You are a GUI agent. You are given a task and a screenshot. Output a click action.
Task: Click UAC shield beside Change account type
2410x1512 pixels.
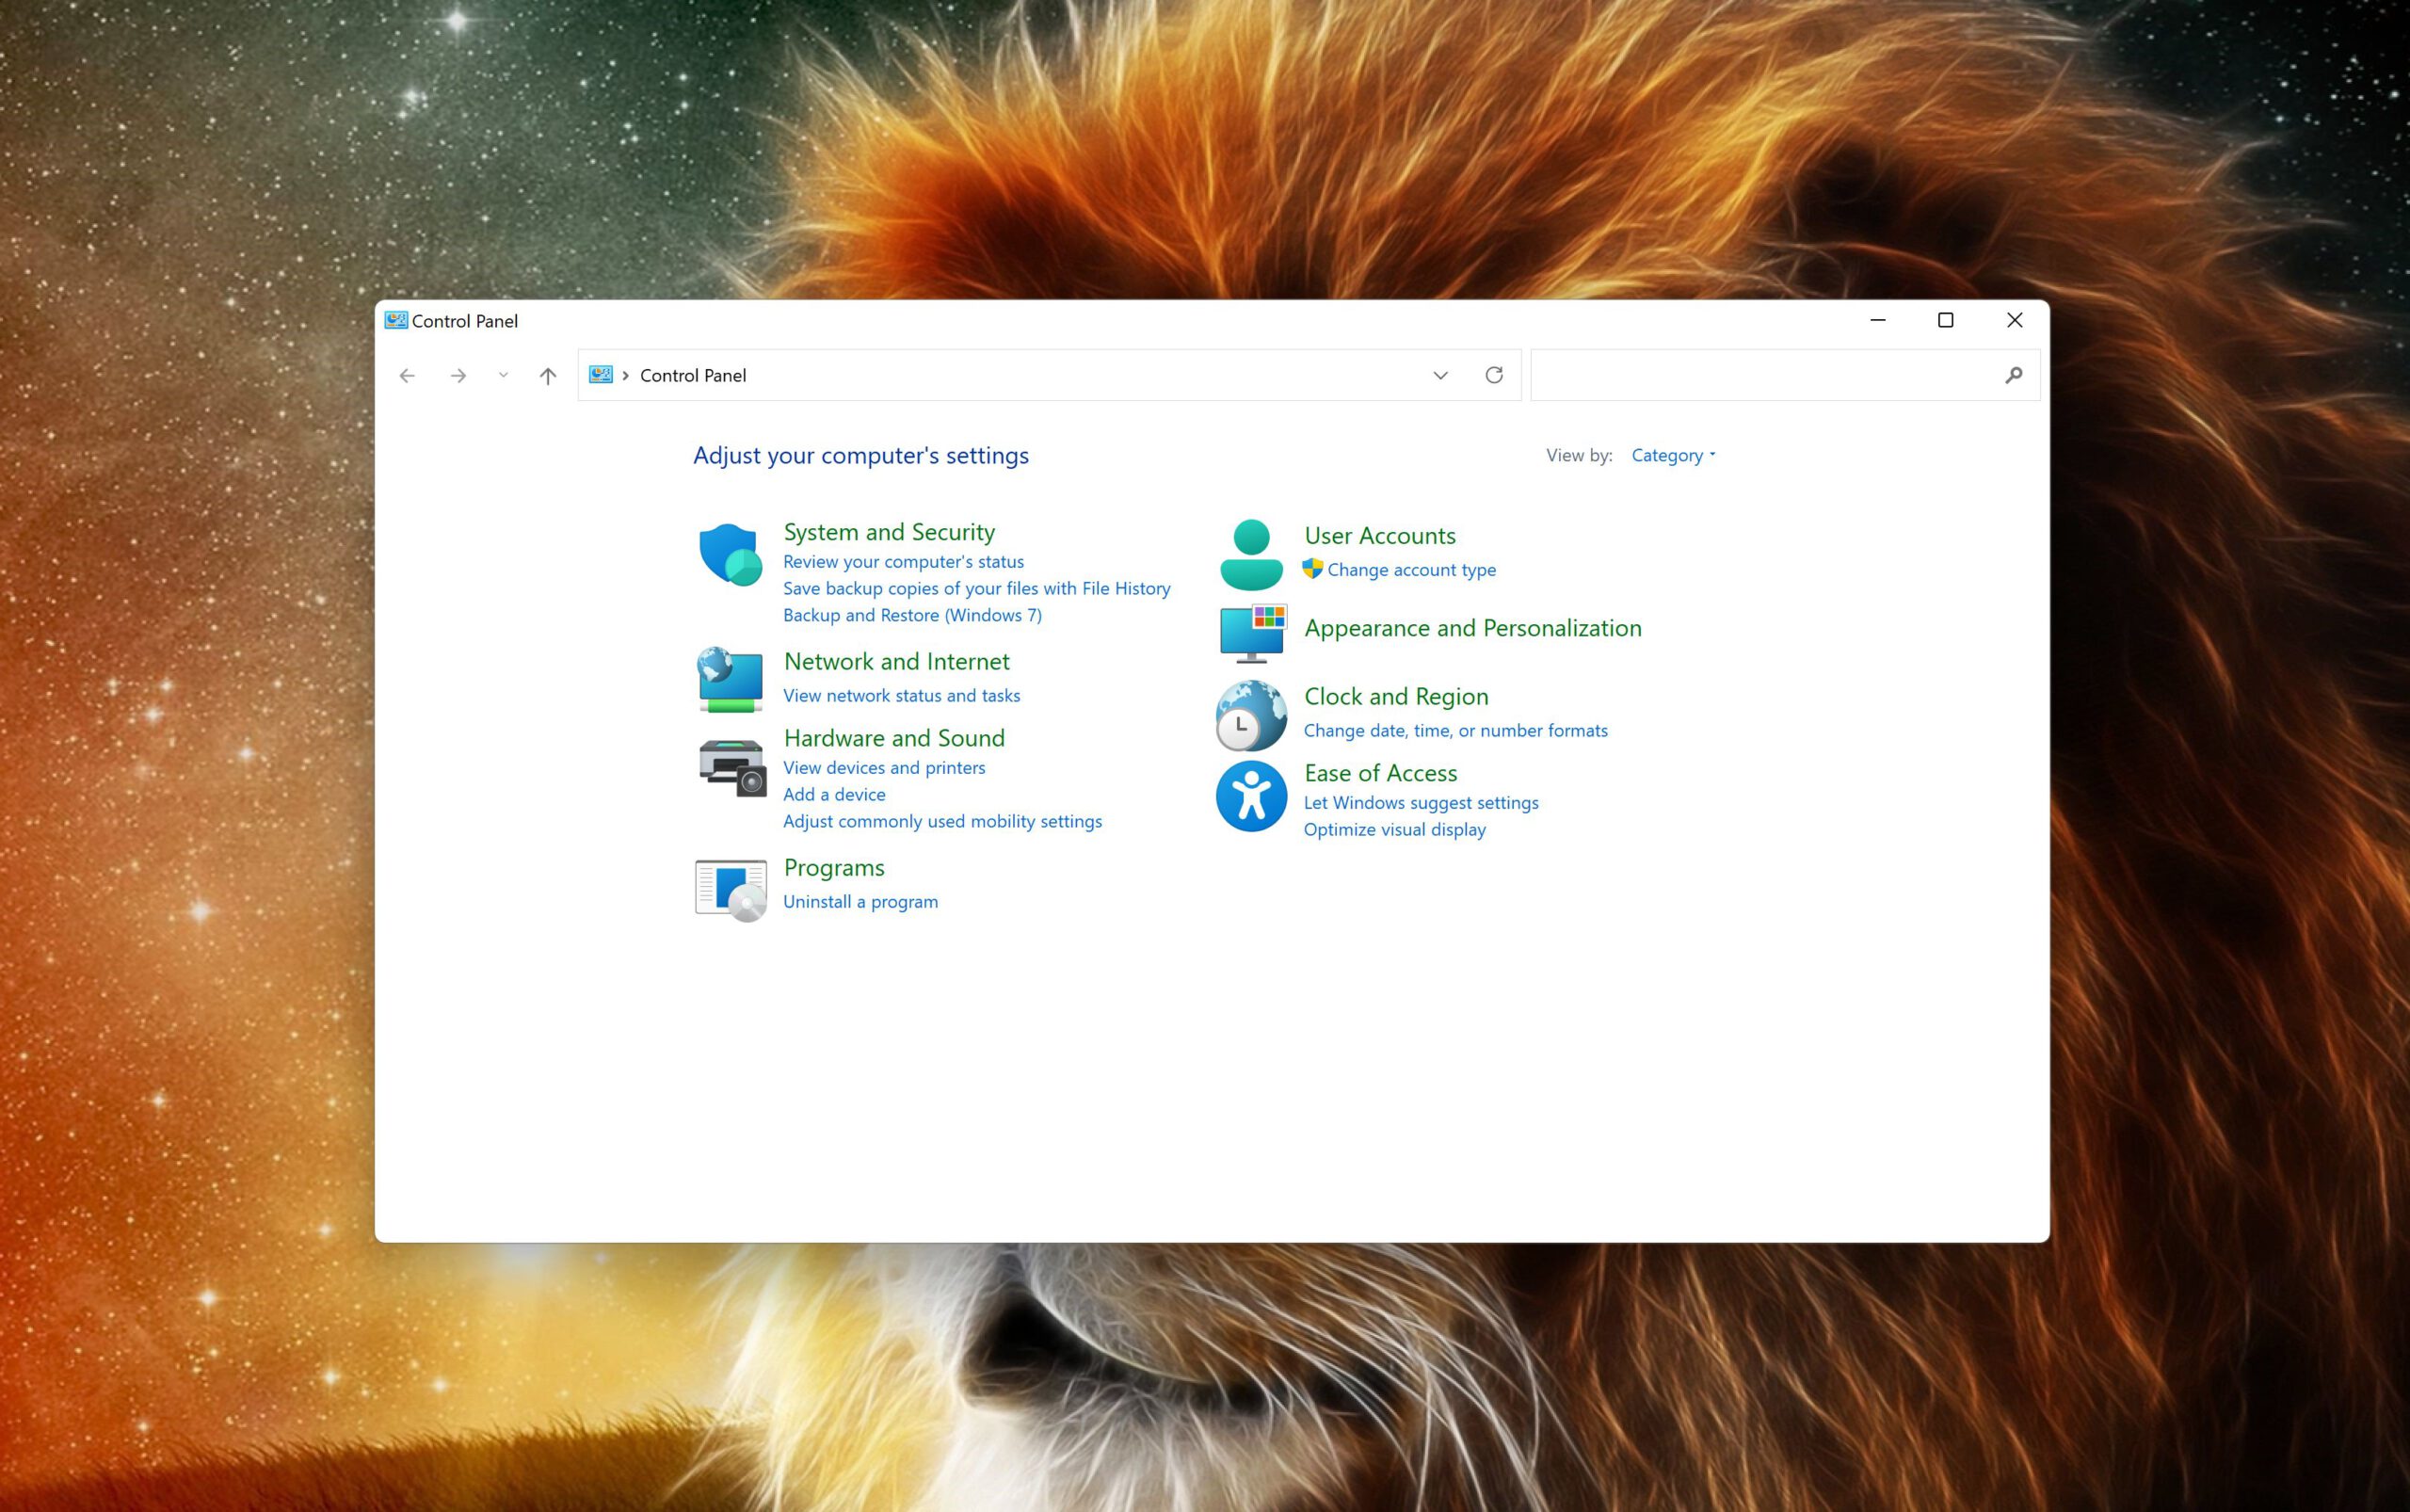click(1312, 569)
